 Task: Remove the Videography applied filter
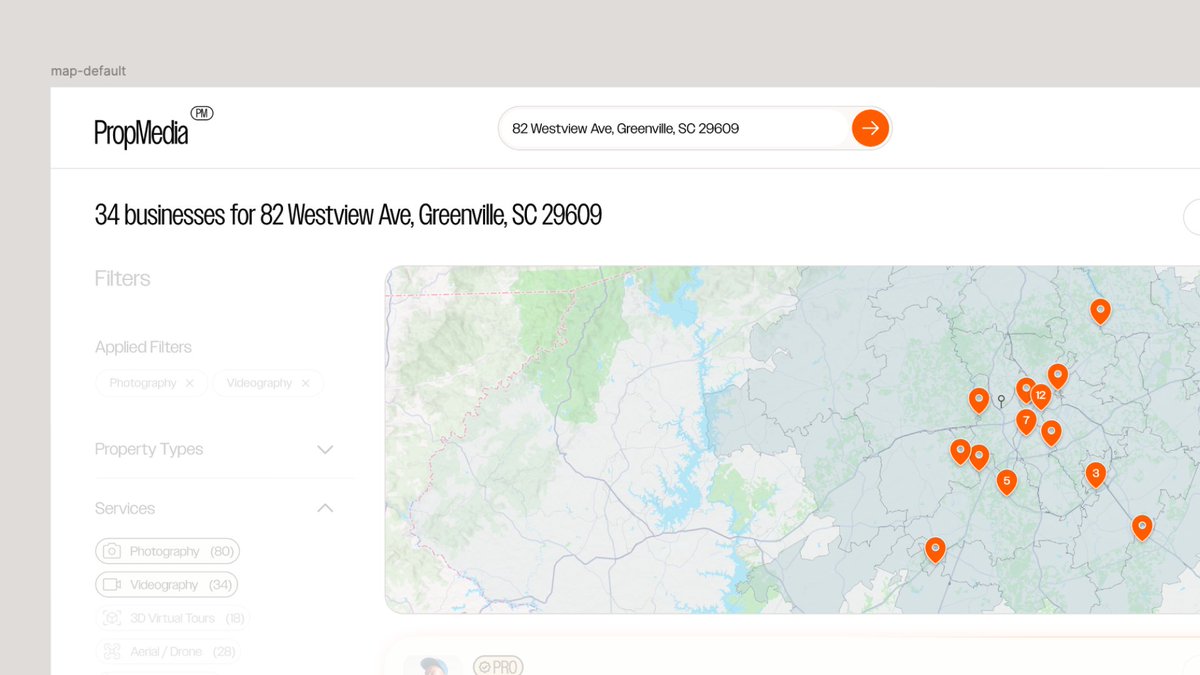coord(305,383)
